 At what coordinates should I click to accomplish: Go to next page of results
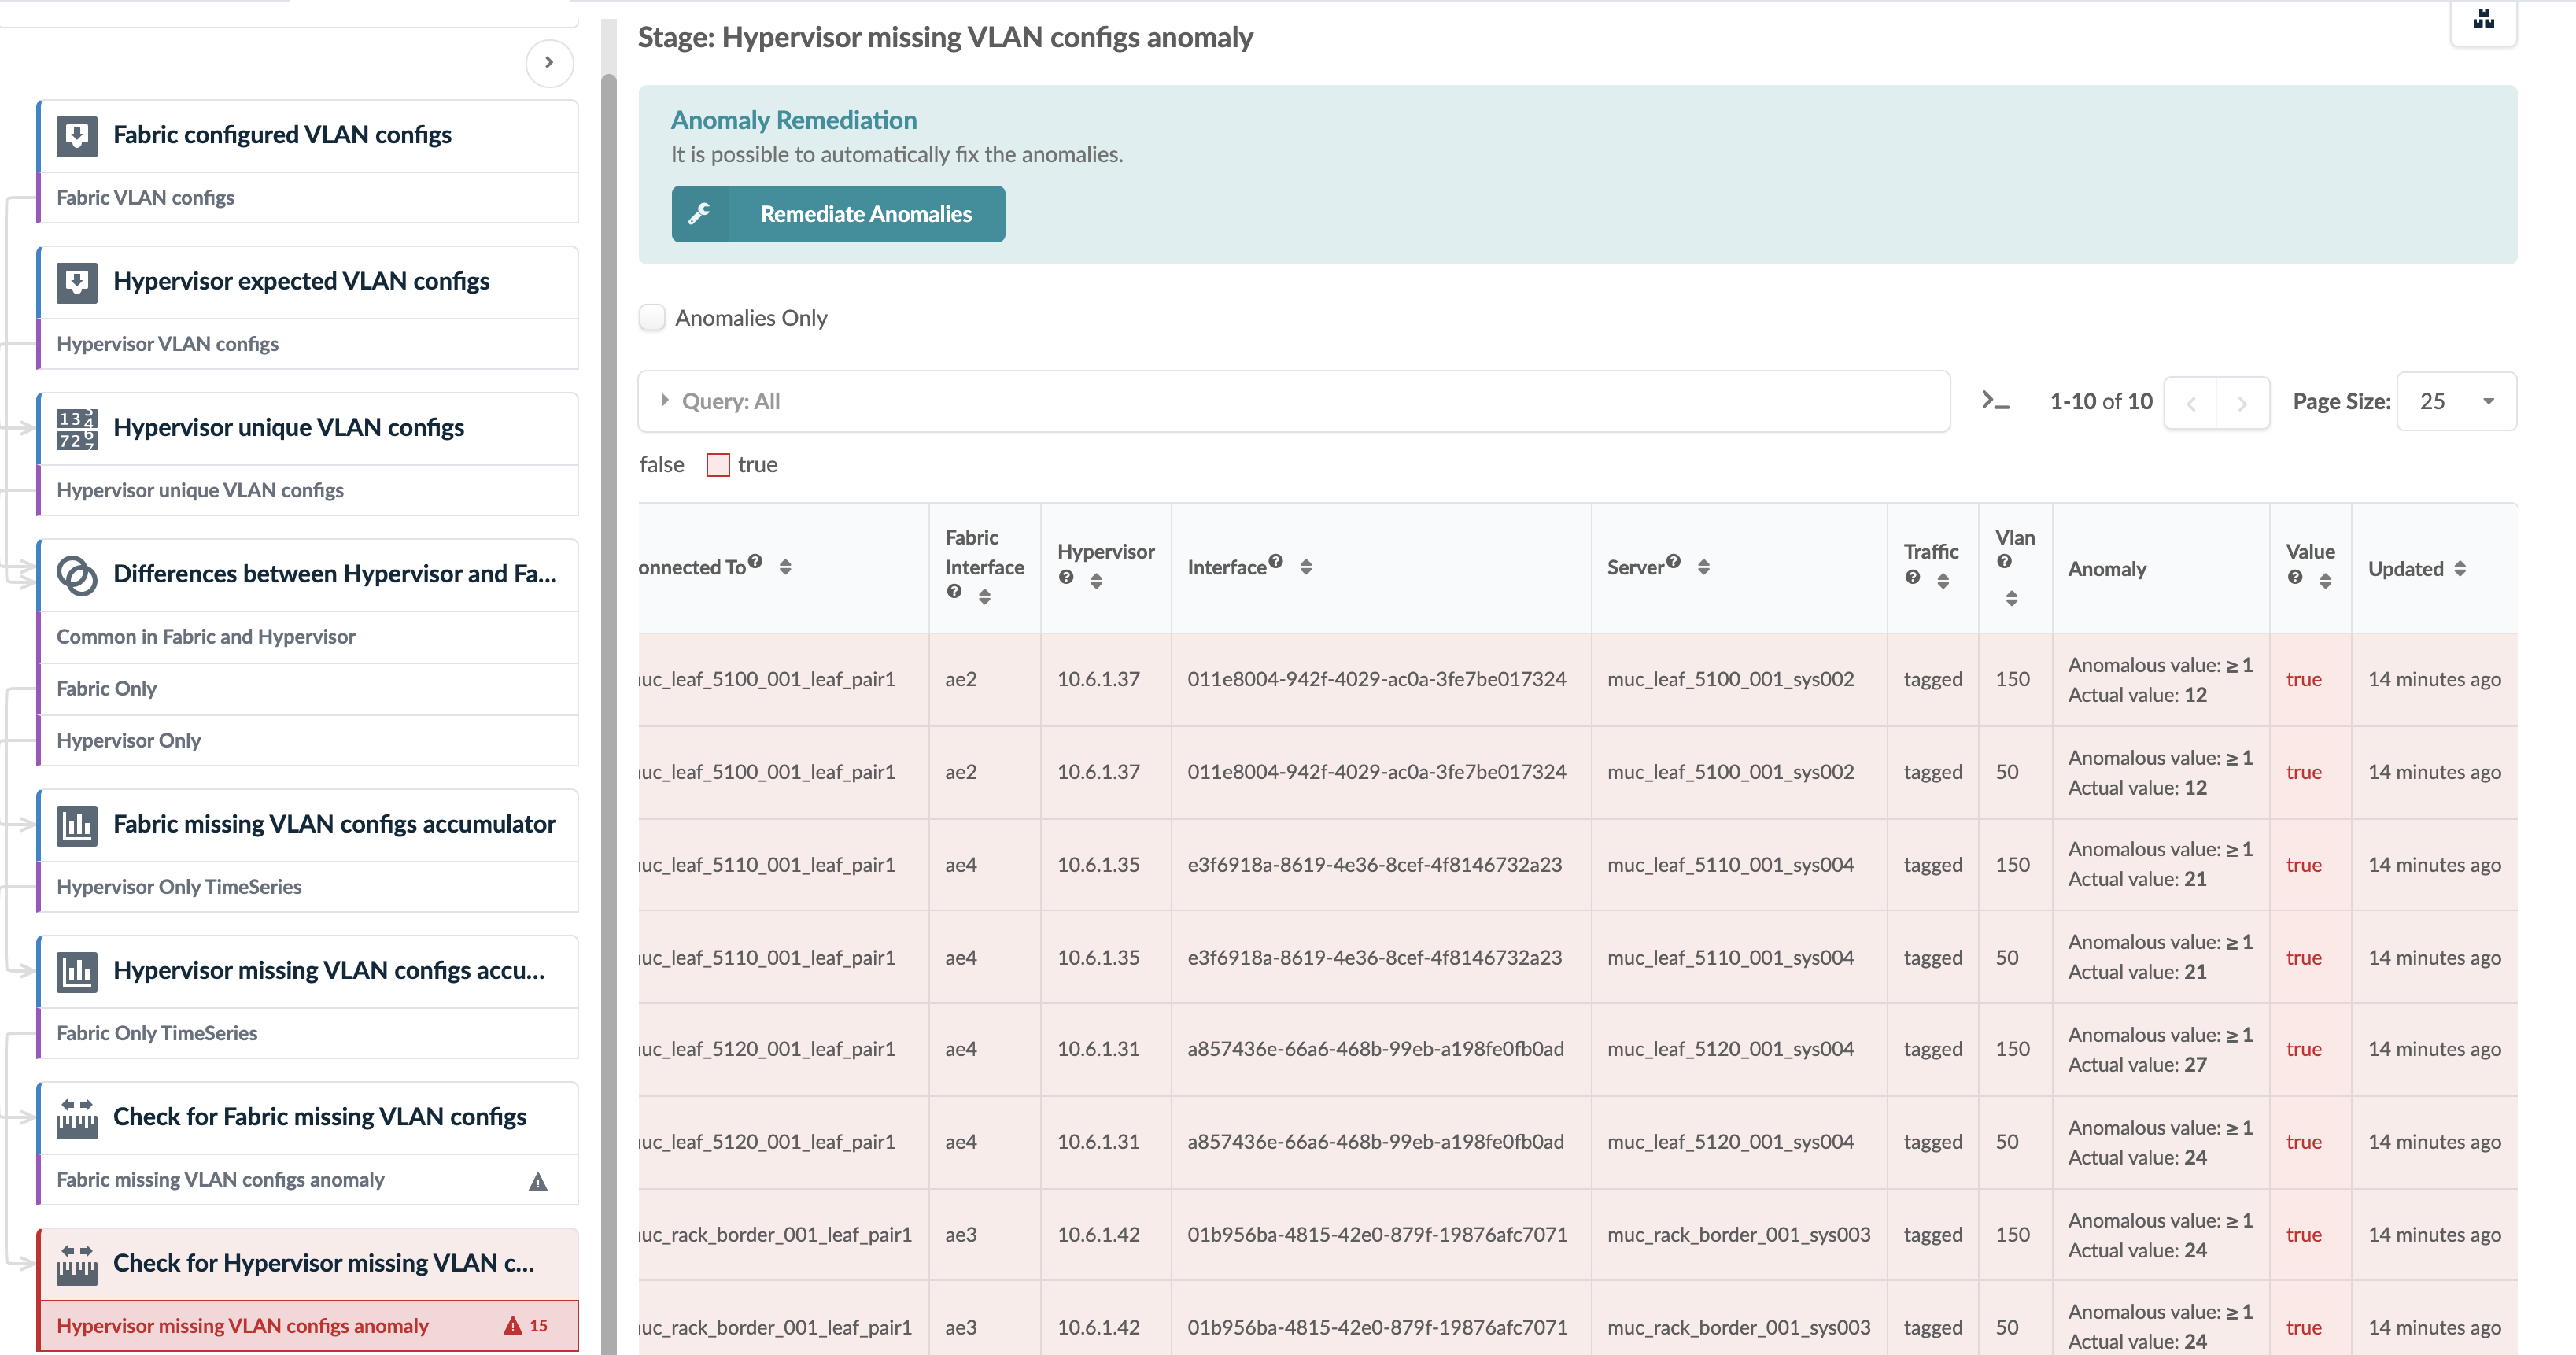(2242, 403)
